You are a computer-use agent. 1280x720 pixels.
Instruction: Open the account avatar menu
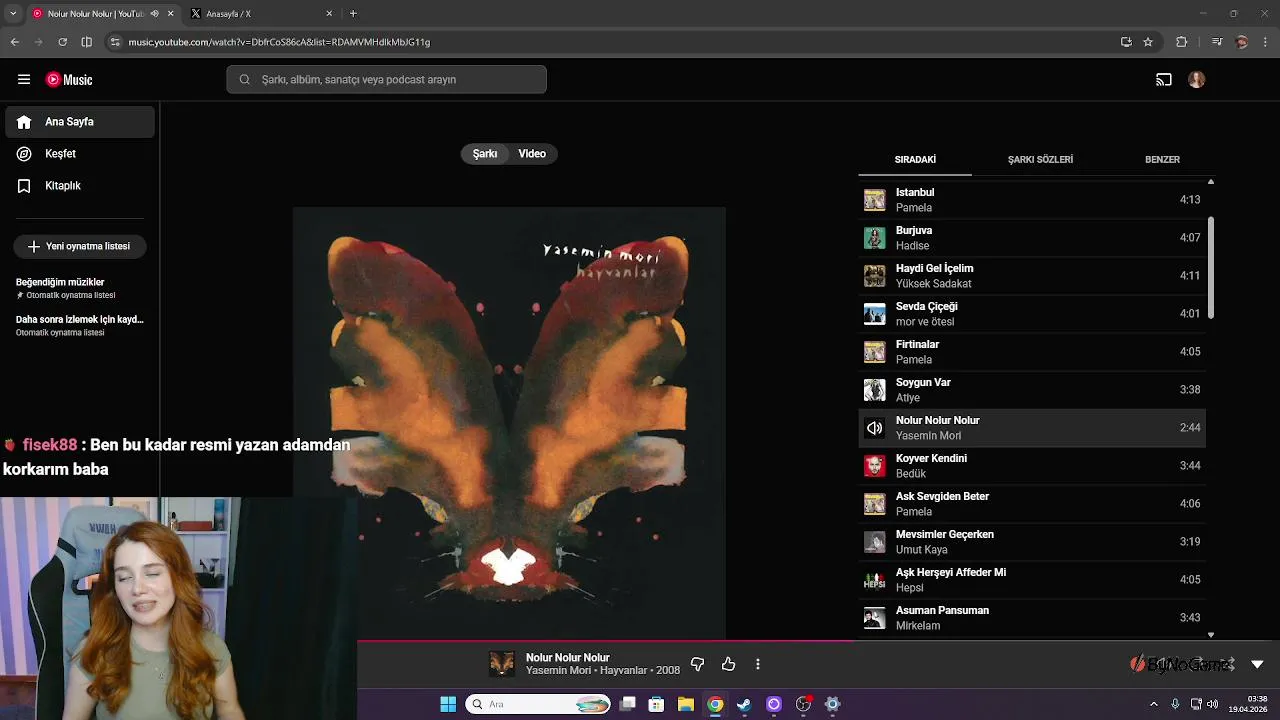pos(1196,80)
